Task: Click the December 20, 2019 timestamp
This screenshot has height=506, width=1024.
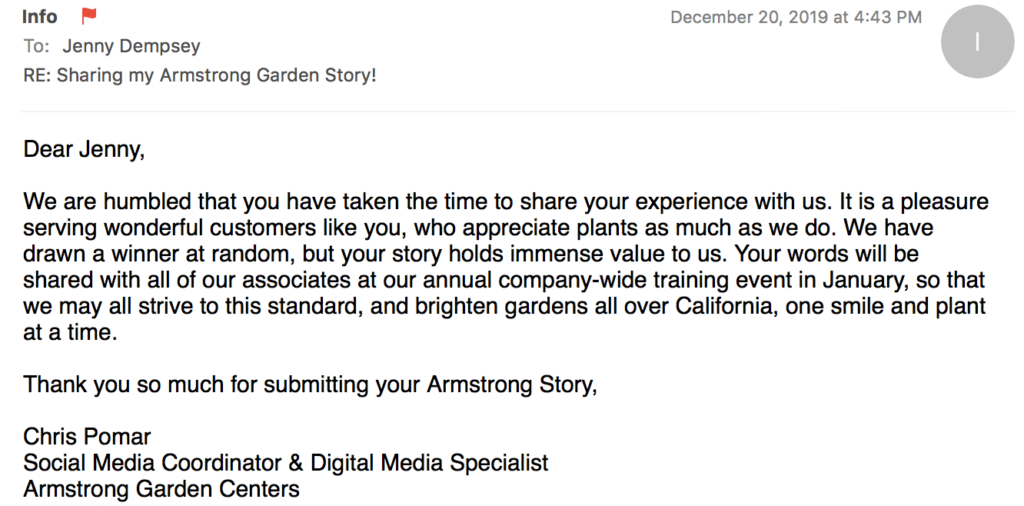Action: [796, 17]
